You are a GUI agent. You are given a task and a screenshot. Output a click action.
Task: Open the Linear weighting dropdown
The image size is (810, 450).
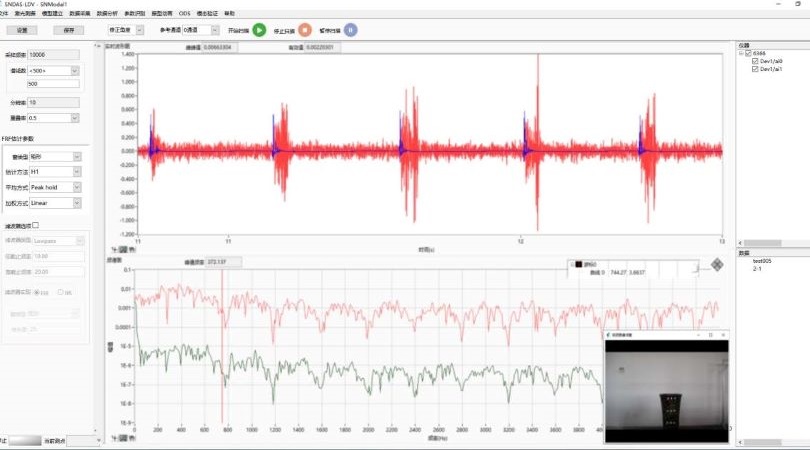77,202
